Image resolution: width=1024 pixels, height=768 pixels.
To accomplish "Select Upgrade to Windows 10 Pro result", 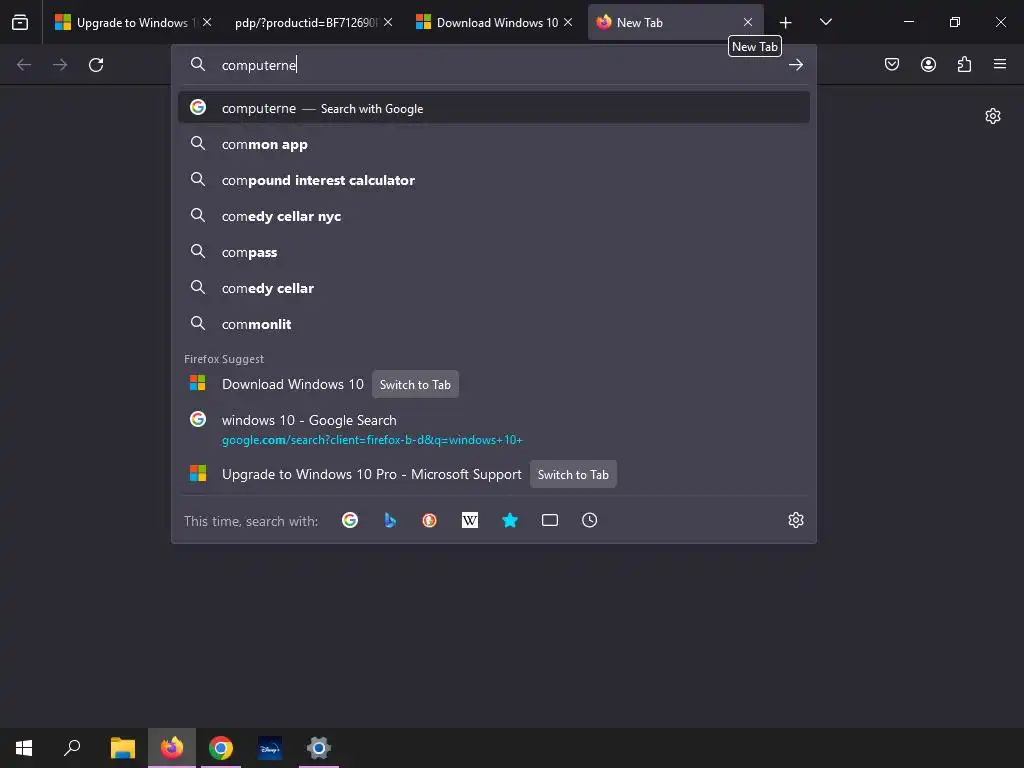I will click(372, 474).
